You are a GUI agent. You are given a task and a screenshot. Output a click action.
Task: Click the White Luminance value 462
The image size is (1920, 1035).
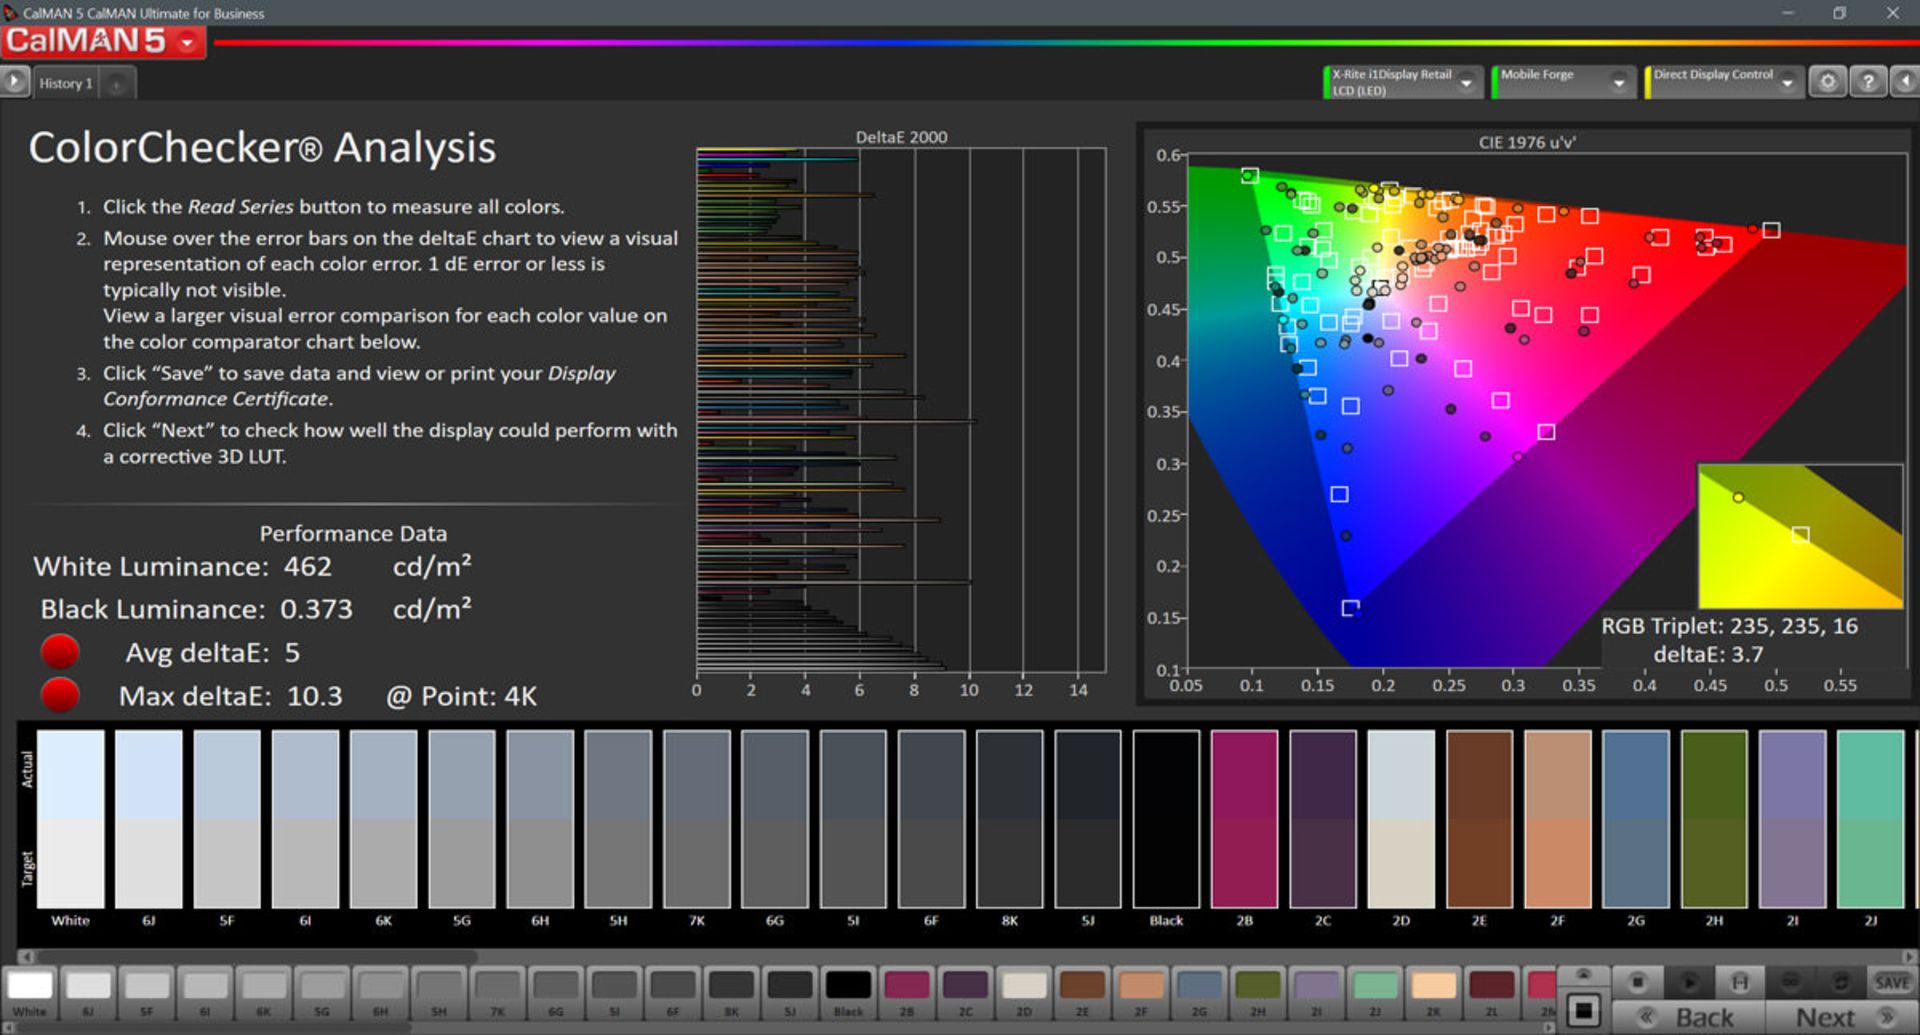click(308, 567)
